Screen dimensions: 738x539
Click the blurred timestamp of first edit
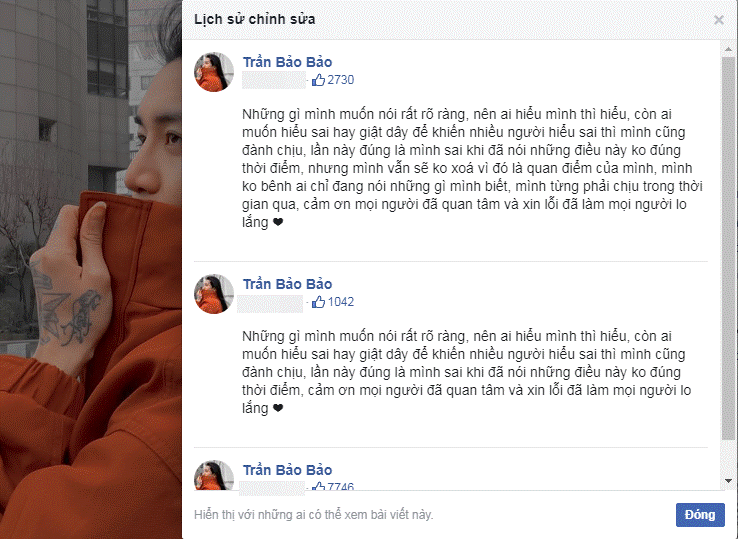click(274, 80)
